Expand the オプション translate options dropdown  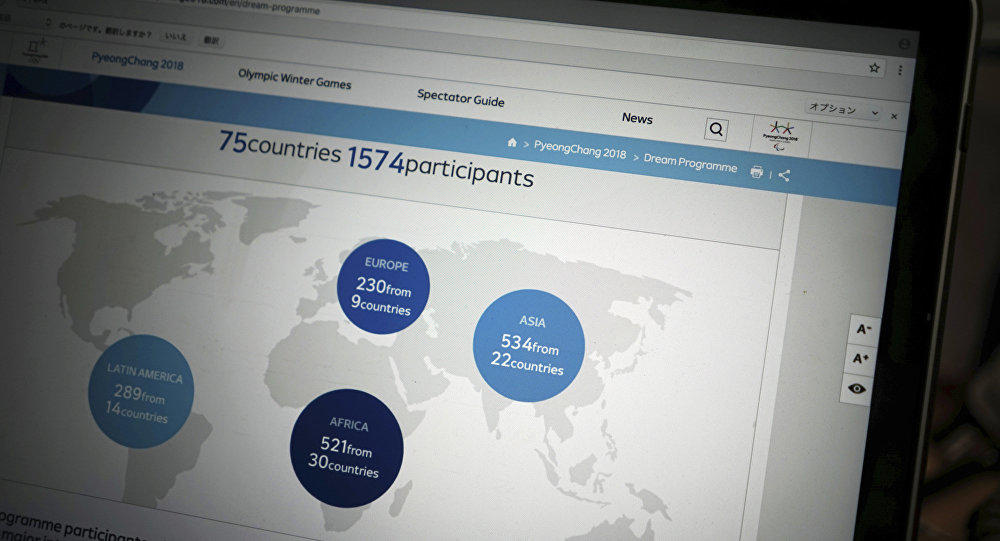coord(844,110)
